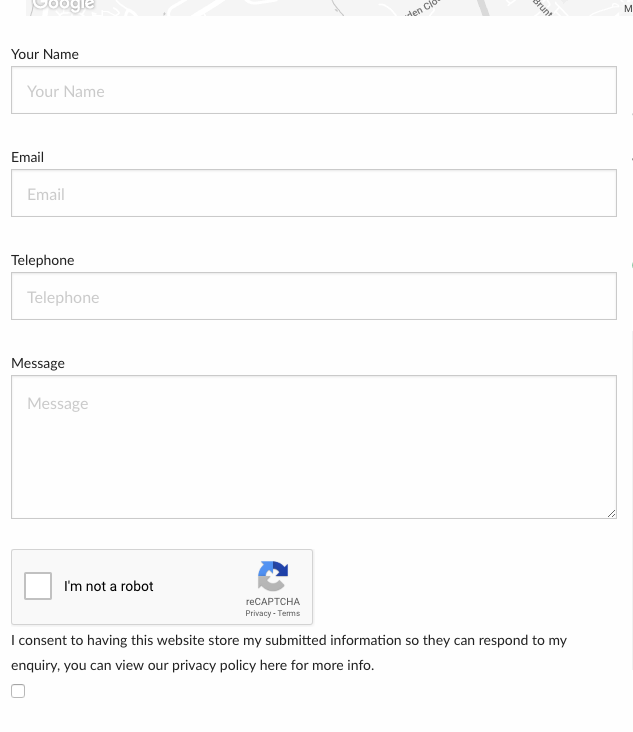633x732 pixels.
Task: Click the I'm not a robot text
Action: click(x=108, y=586)
